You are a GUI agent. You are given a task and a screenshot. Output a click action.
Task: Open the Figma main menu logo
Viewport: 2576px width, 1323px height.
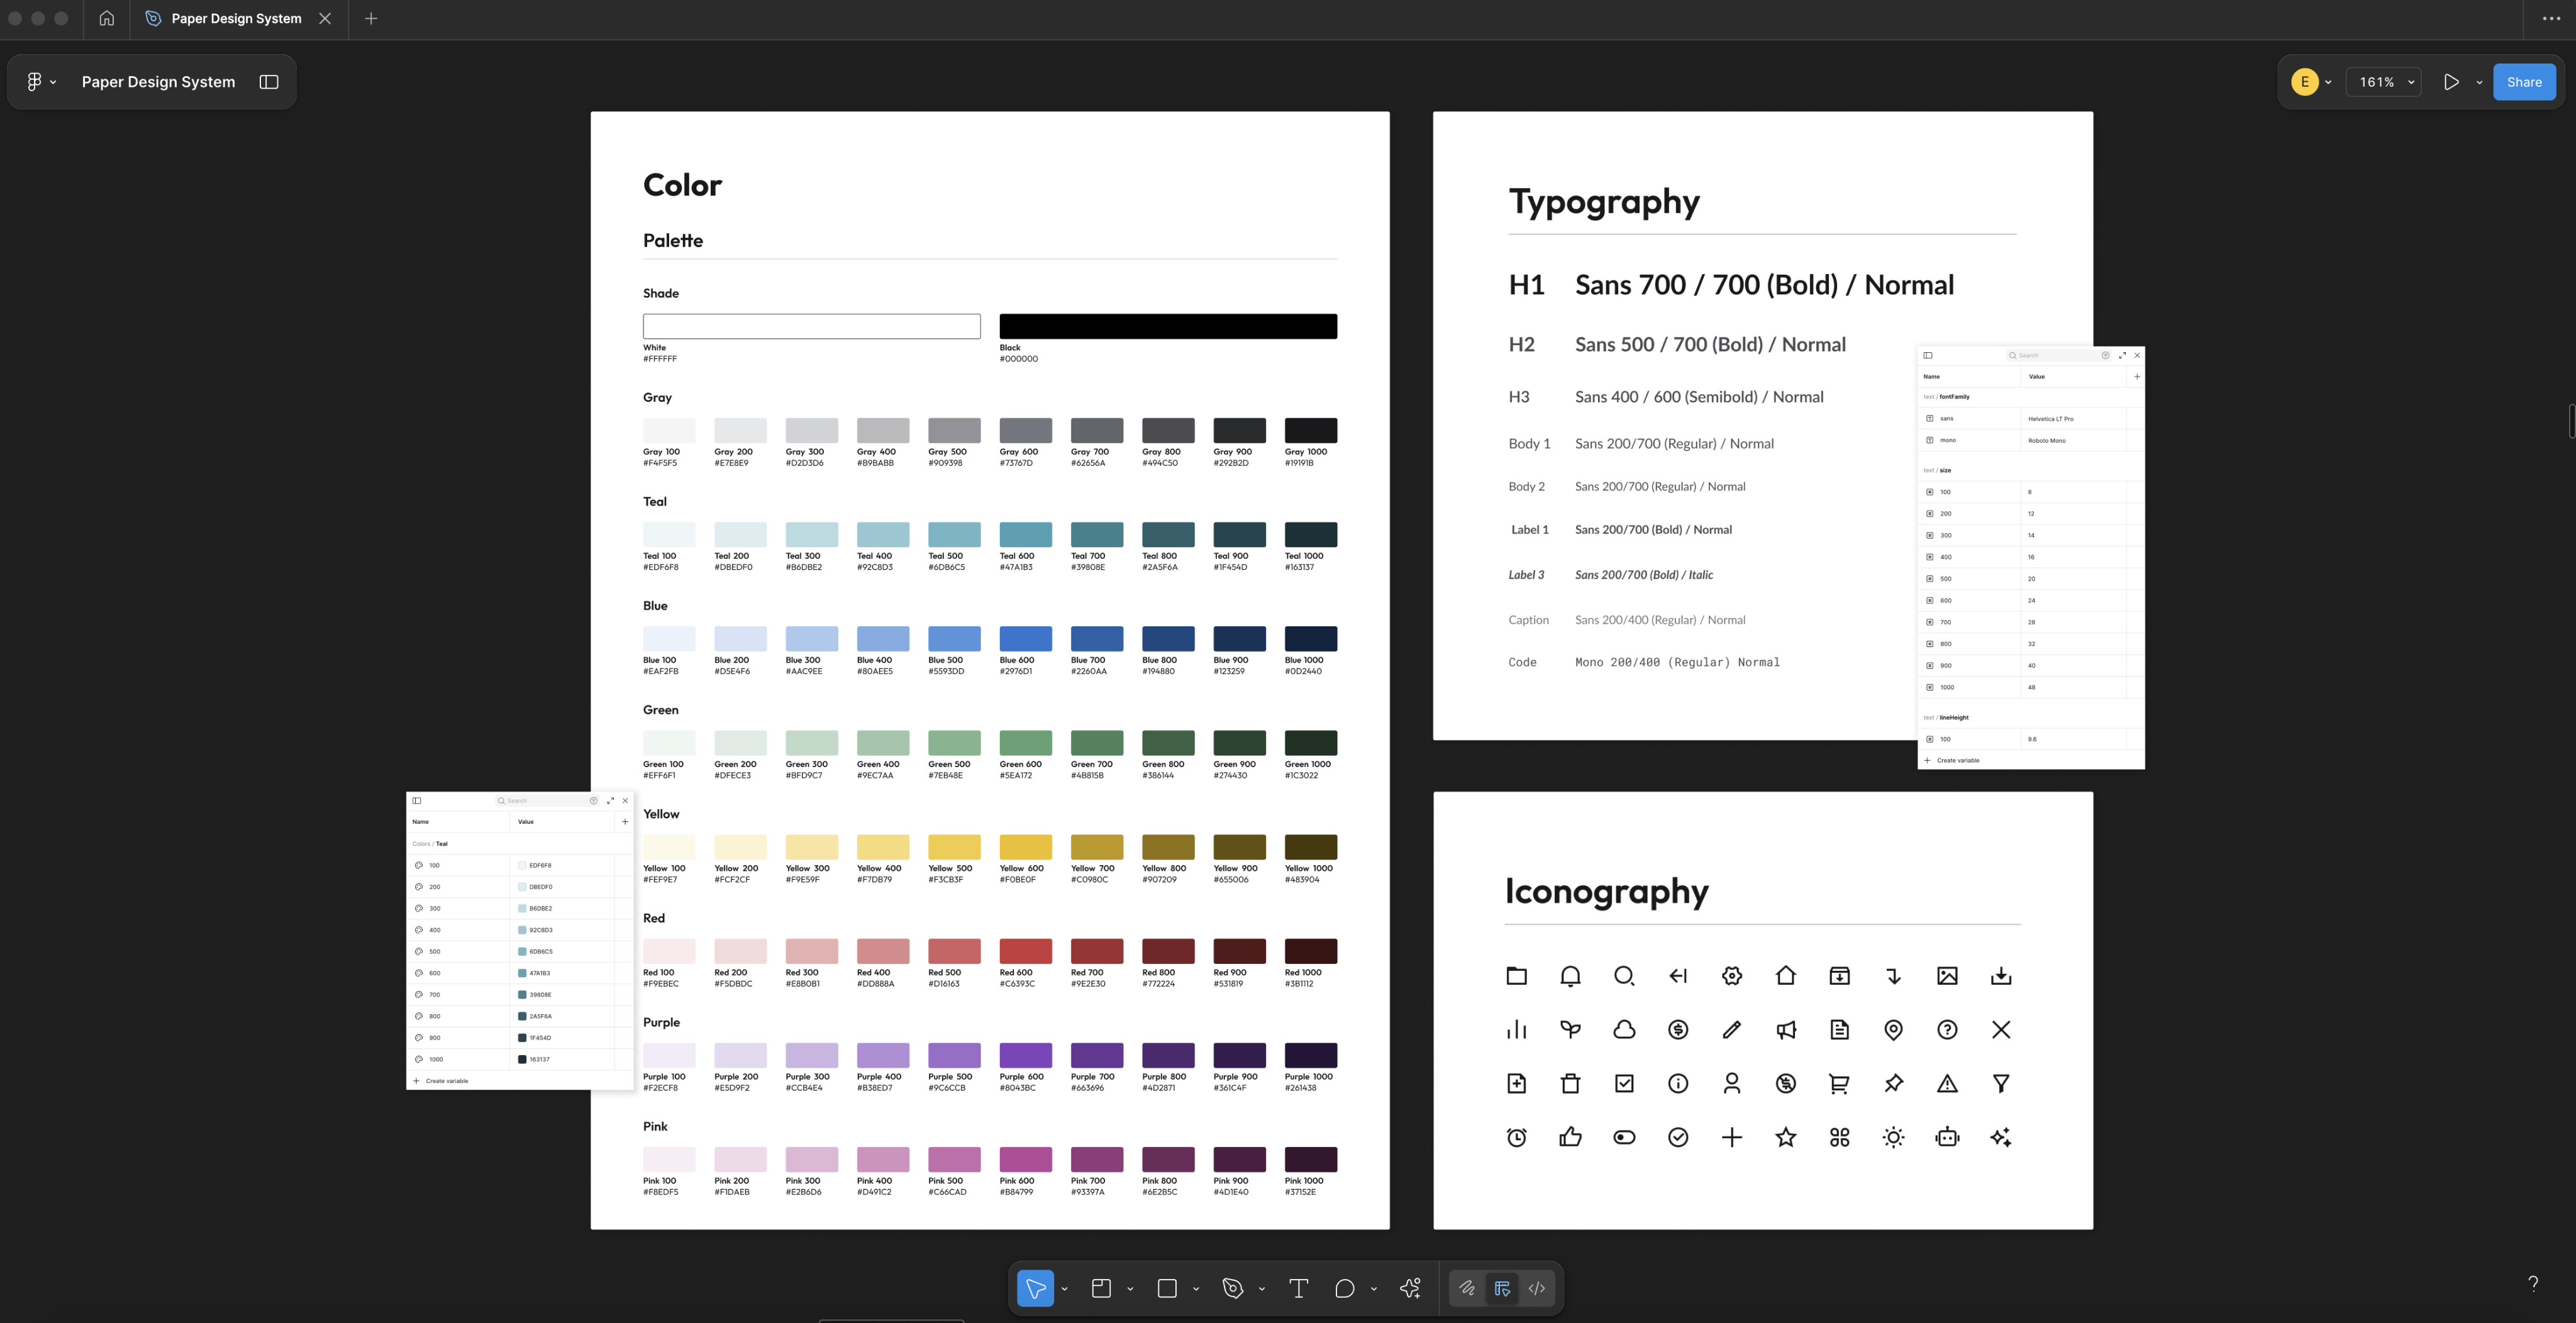[x=35, y=82]
